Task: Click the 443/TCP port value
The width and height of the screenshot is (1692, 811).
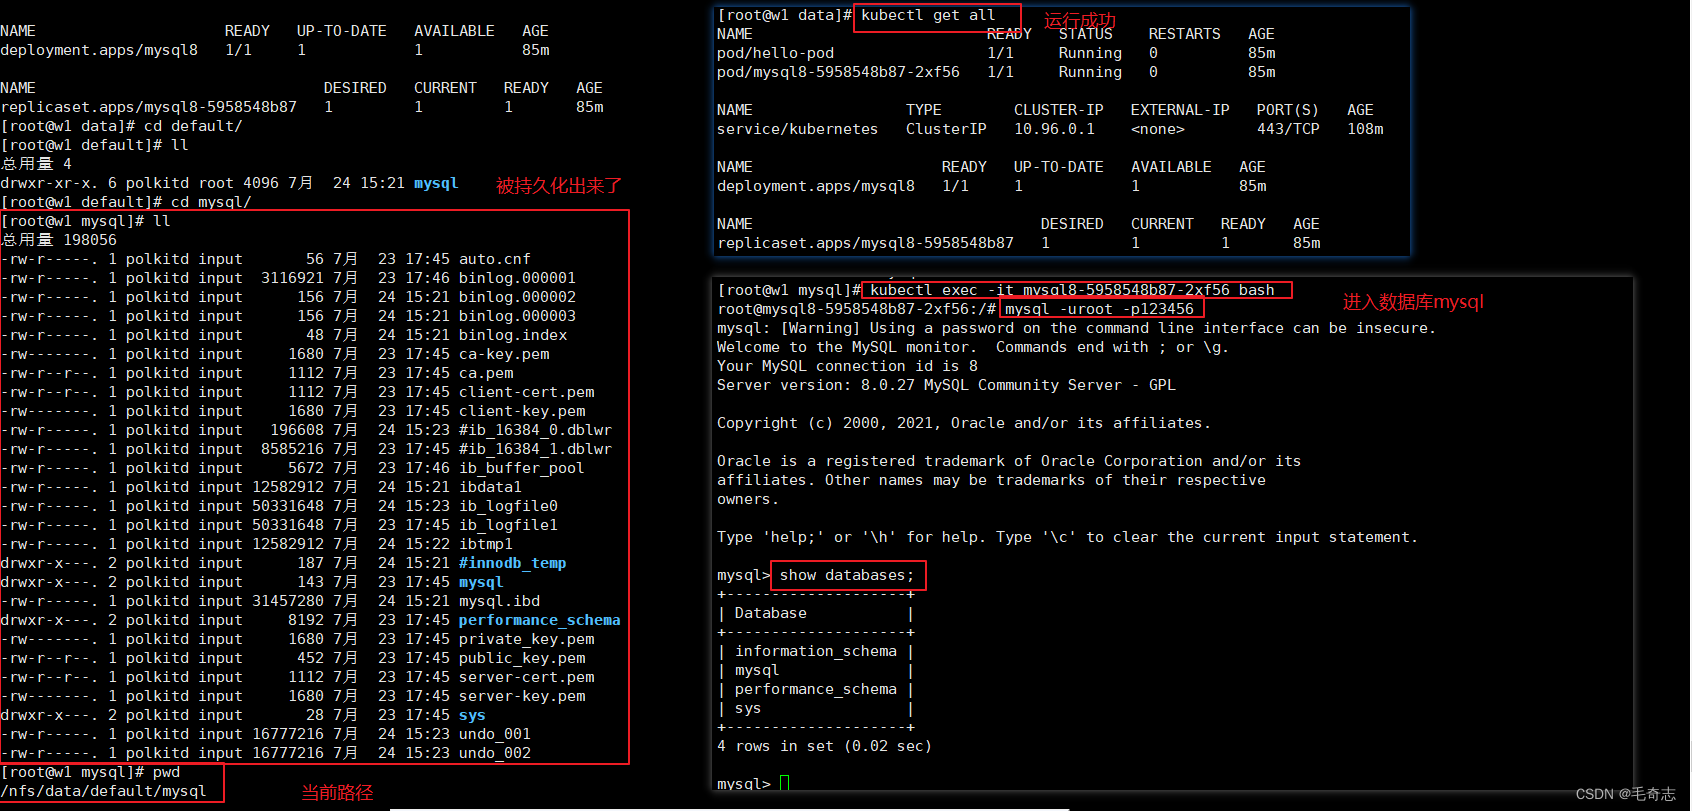Action: pos(1288,129)
